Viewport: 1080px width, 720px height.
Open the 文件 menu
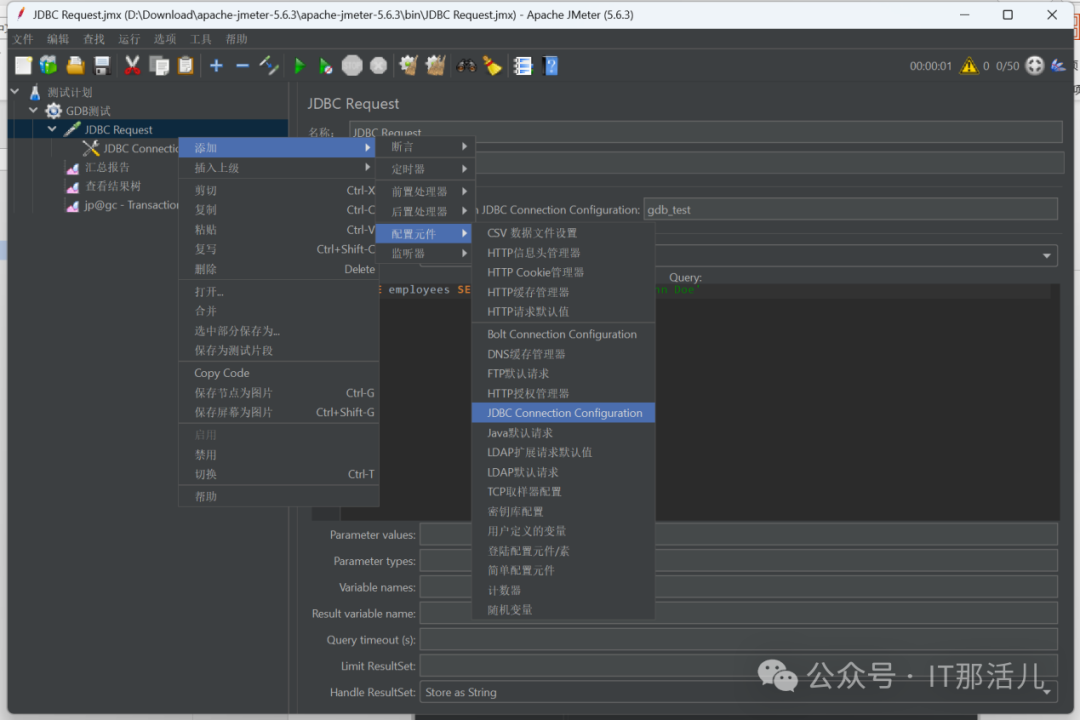pos(23,39)
